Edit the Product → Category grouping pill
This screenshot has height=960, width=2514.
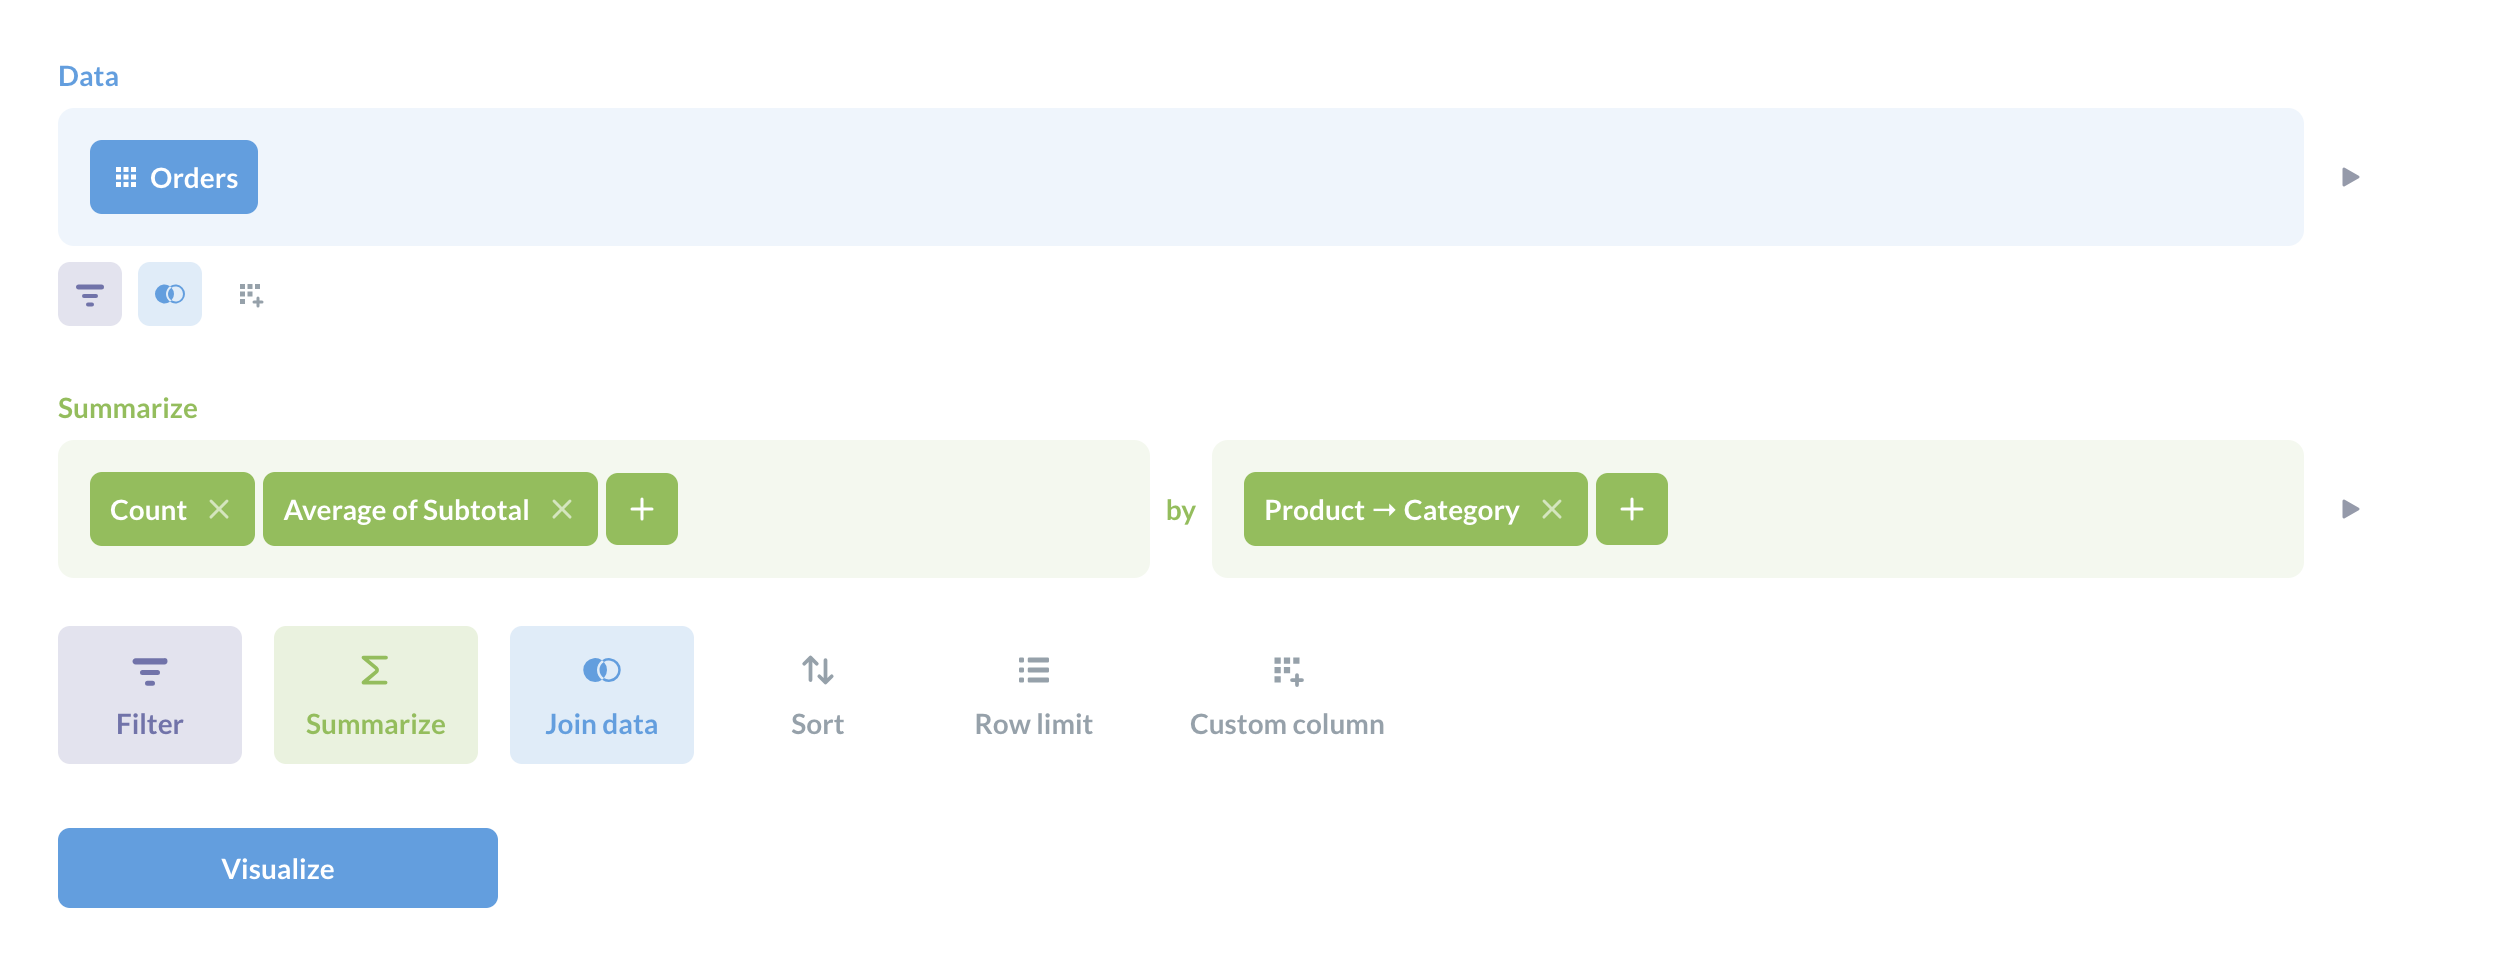[1391, 510]
